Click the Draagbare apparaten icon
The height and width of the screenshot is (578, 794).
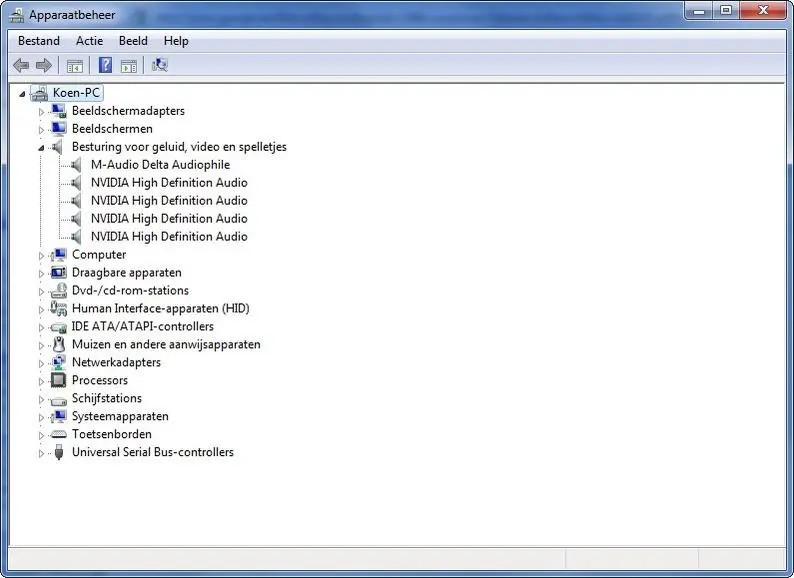[x=59, y=273]
